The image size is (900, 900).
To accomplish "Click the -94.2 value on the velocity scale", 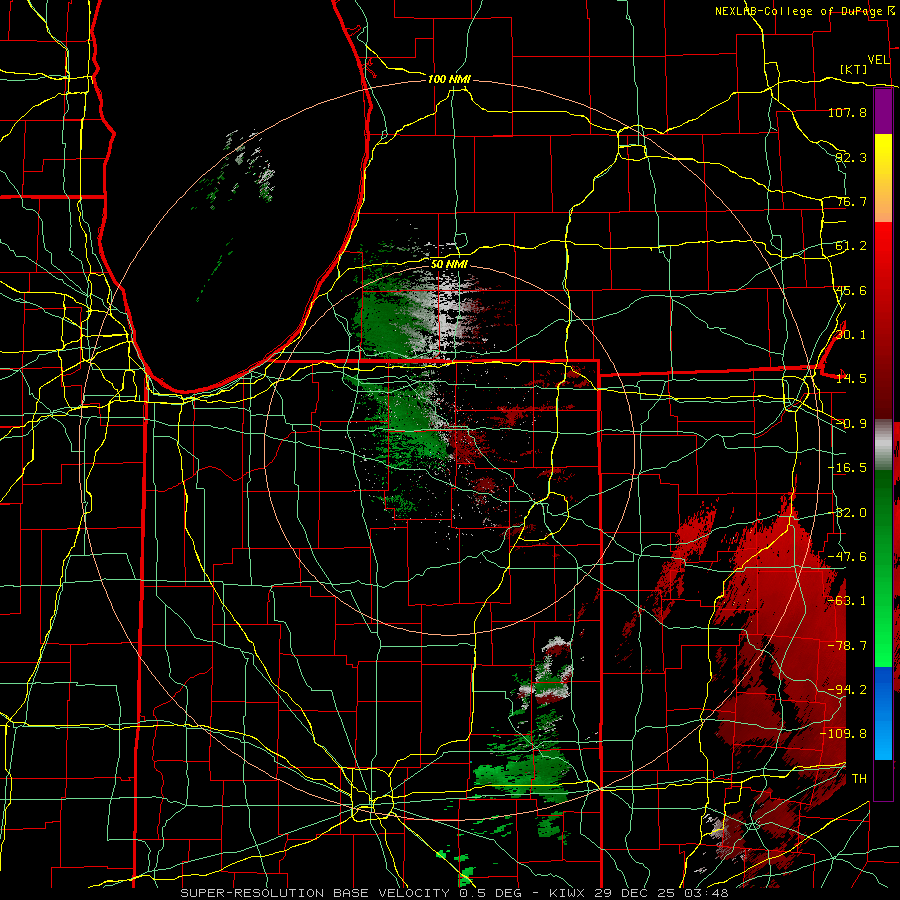I will [847, 690].
